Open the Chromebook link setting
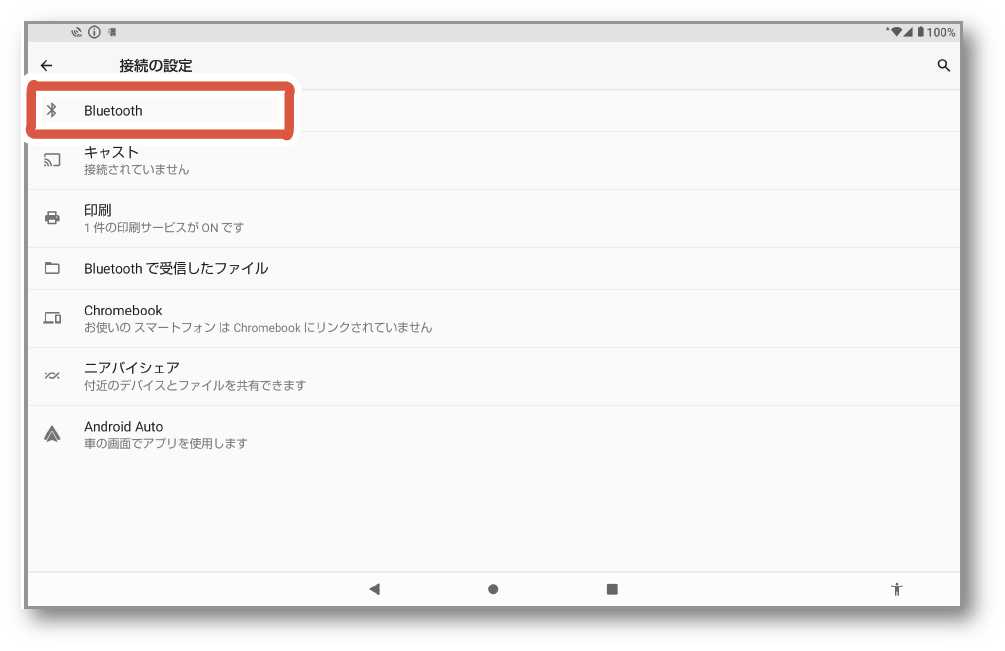Image resolution: width=1005 pixels, height=651 pixels. pos(494,318)
